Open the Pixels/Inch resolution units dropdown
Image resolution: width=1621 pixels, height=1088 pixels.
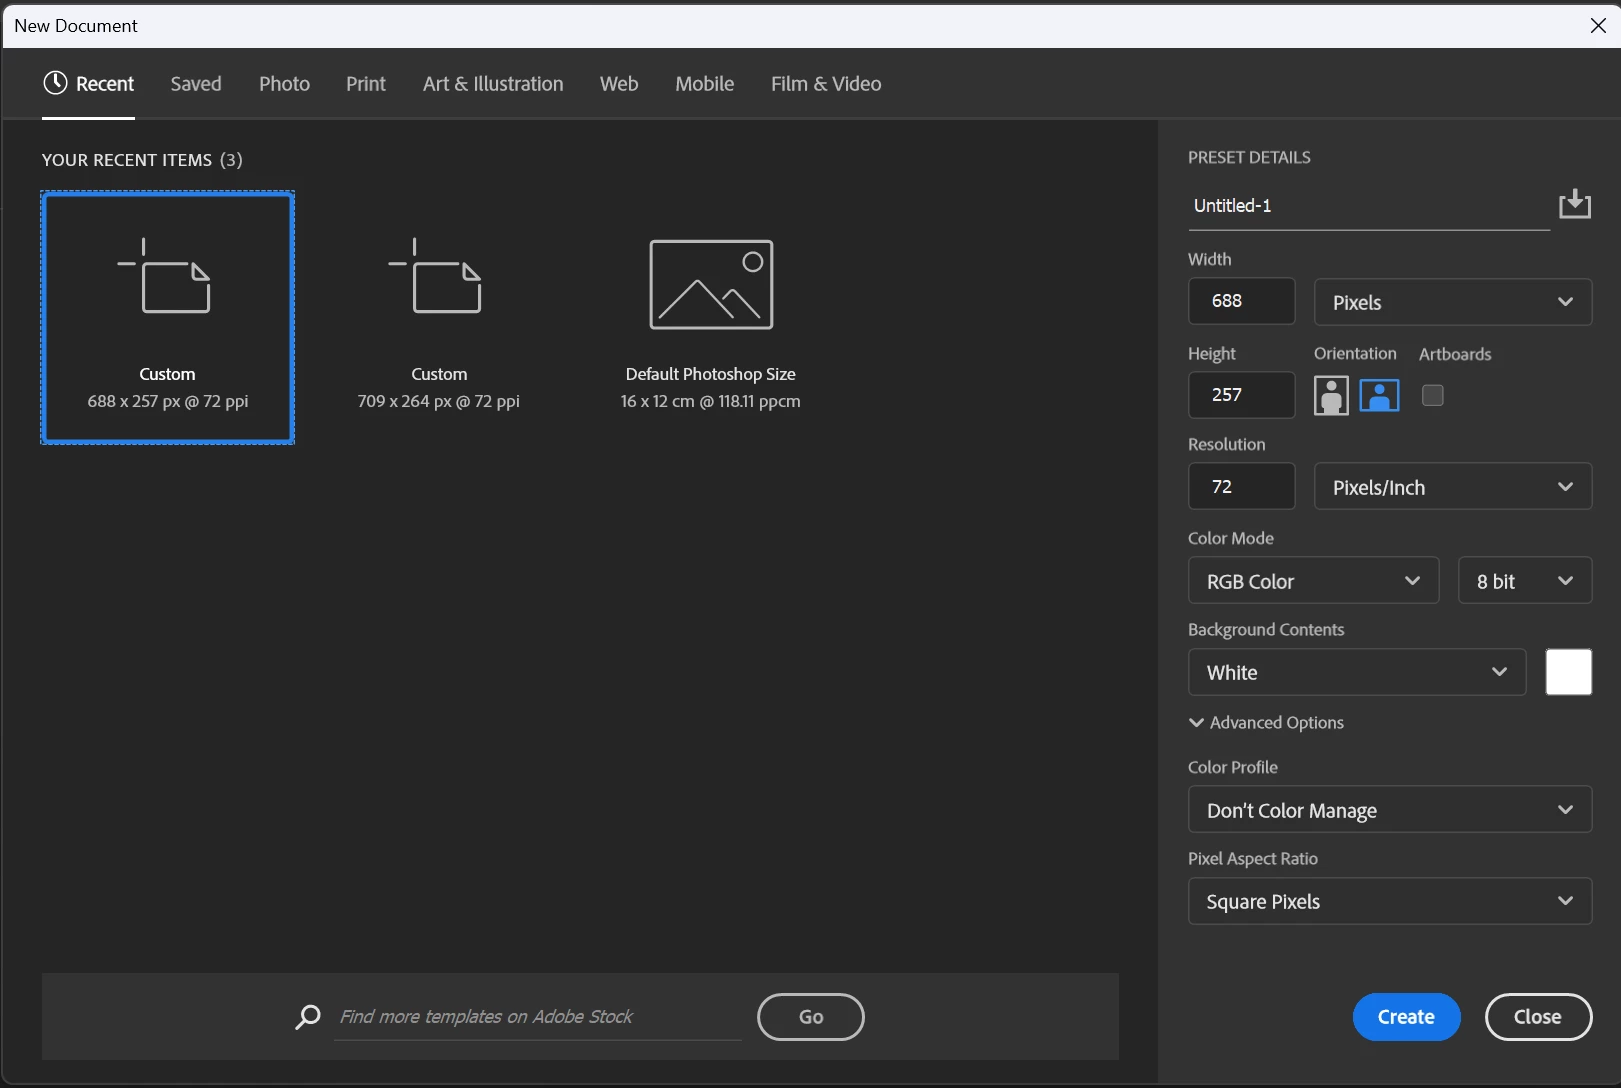point(1453,487)
